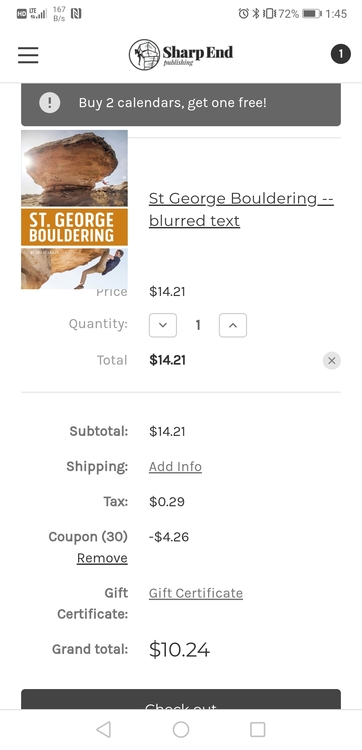Remove the applied coupon

(x=102, y=558)
